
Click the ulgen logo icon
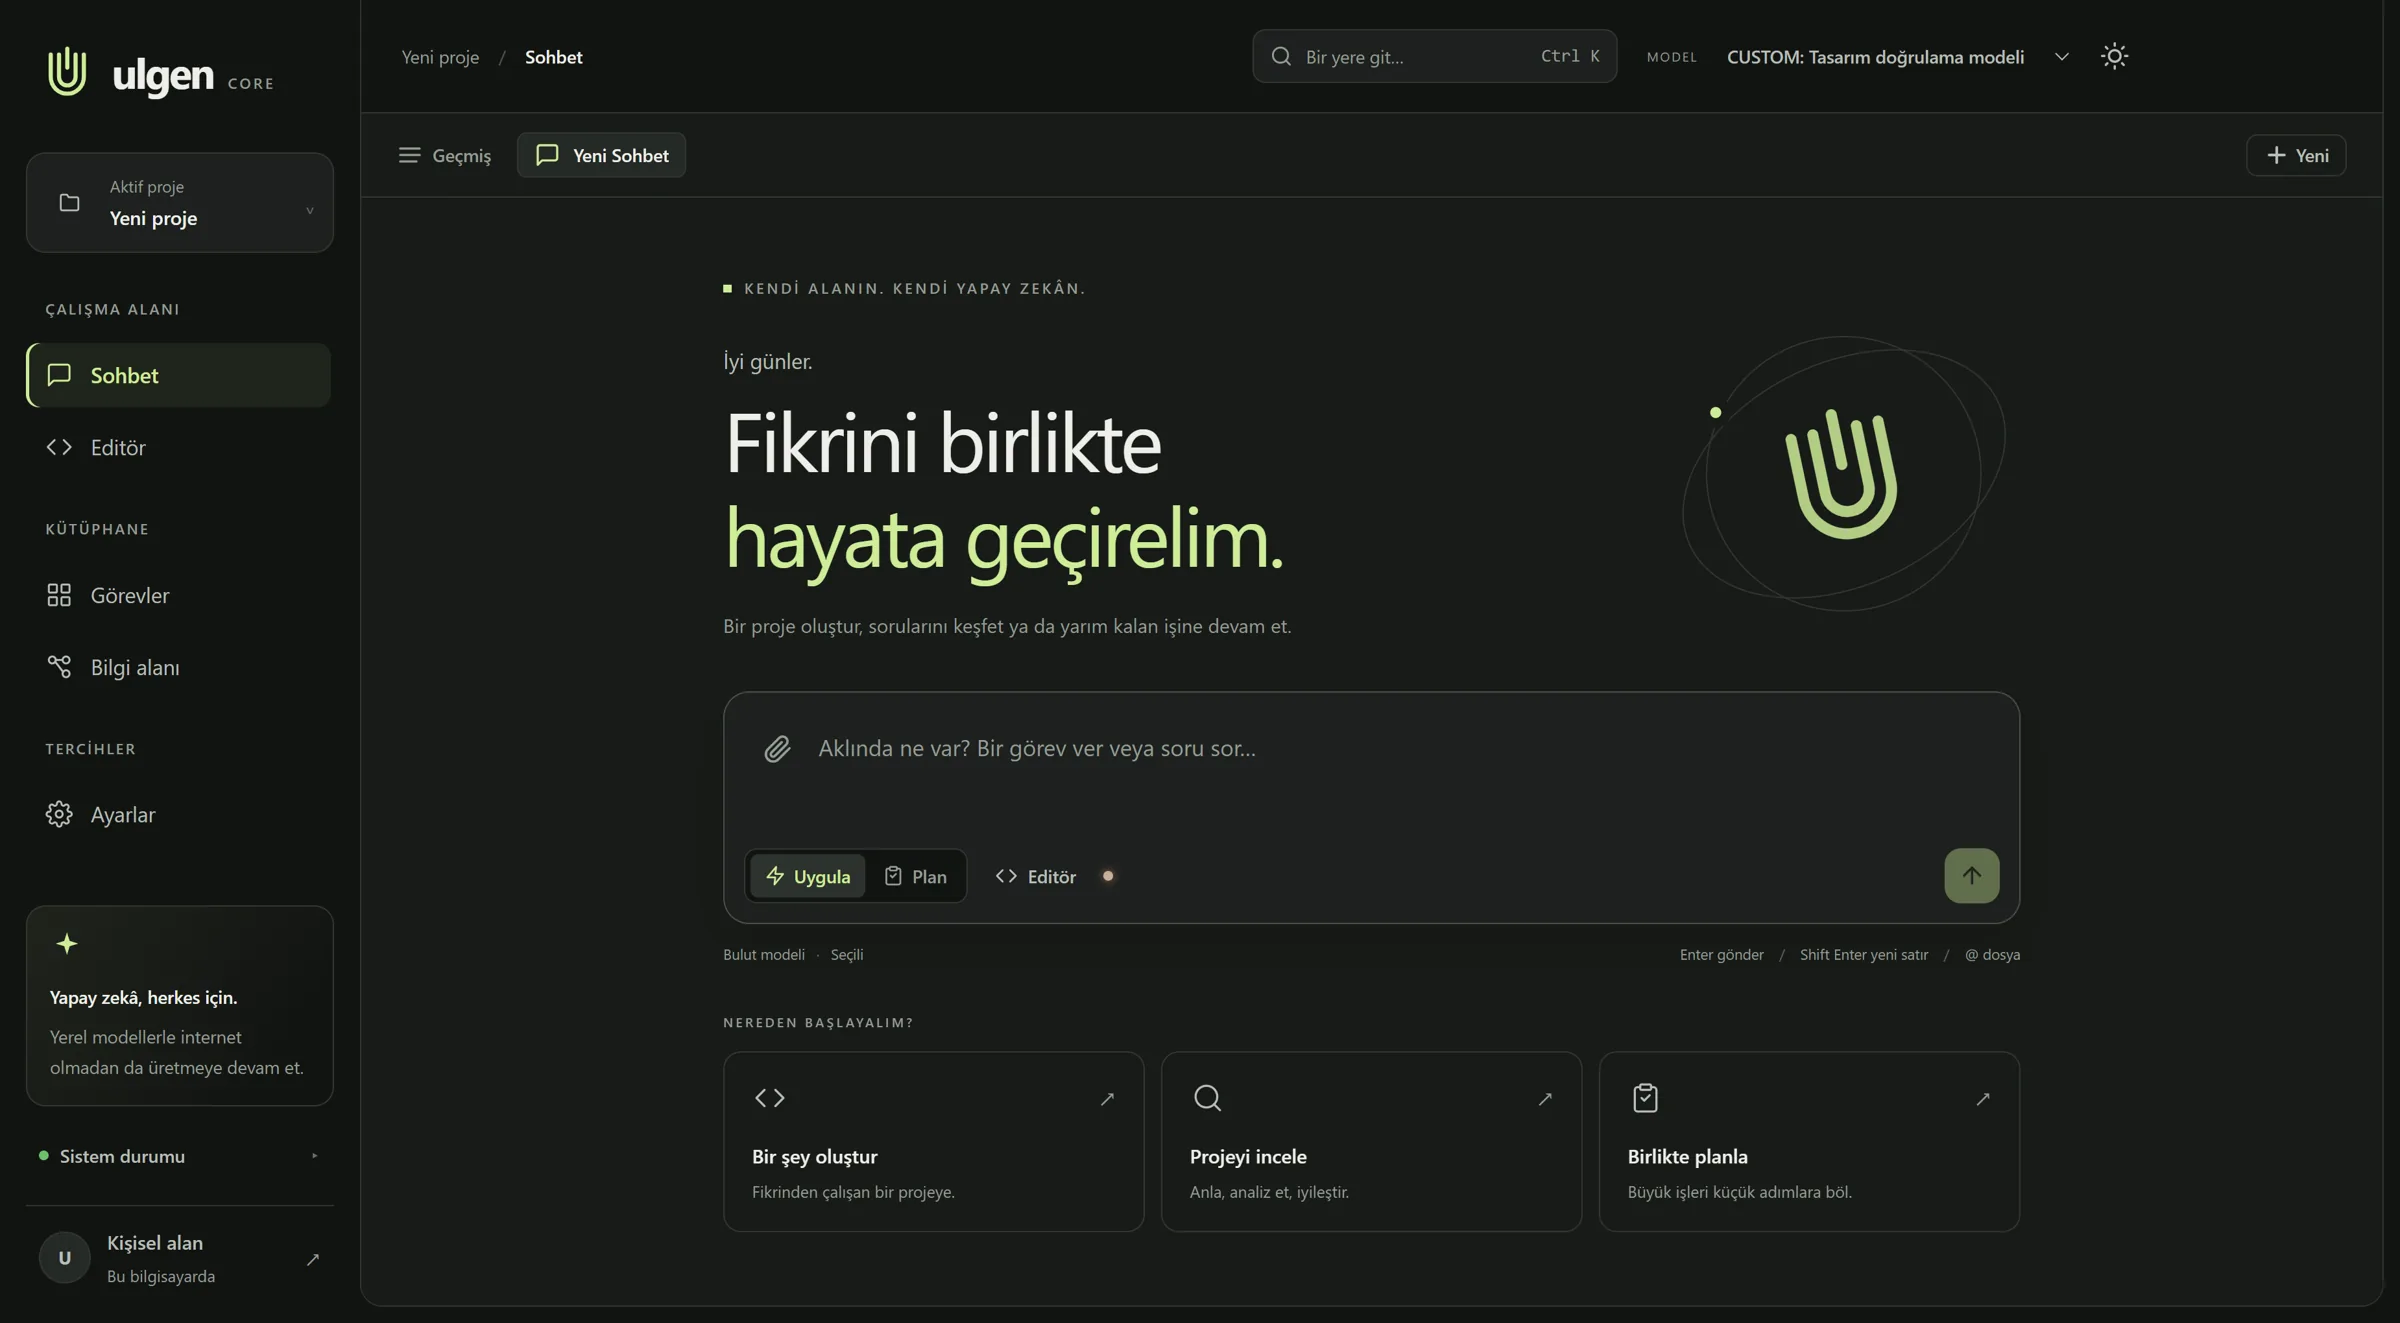[x=67, y=71]
